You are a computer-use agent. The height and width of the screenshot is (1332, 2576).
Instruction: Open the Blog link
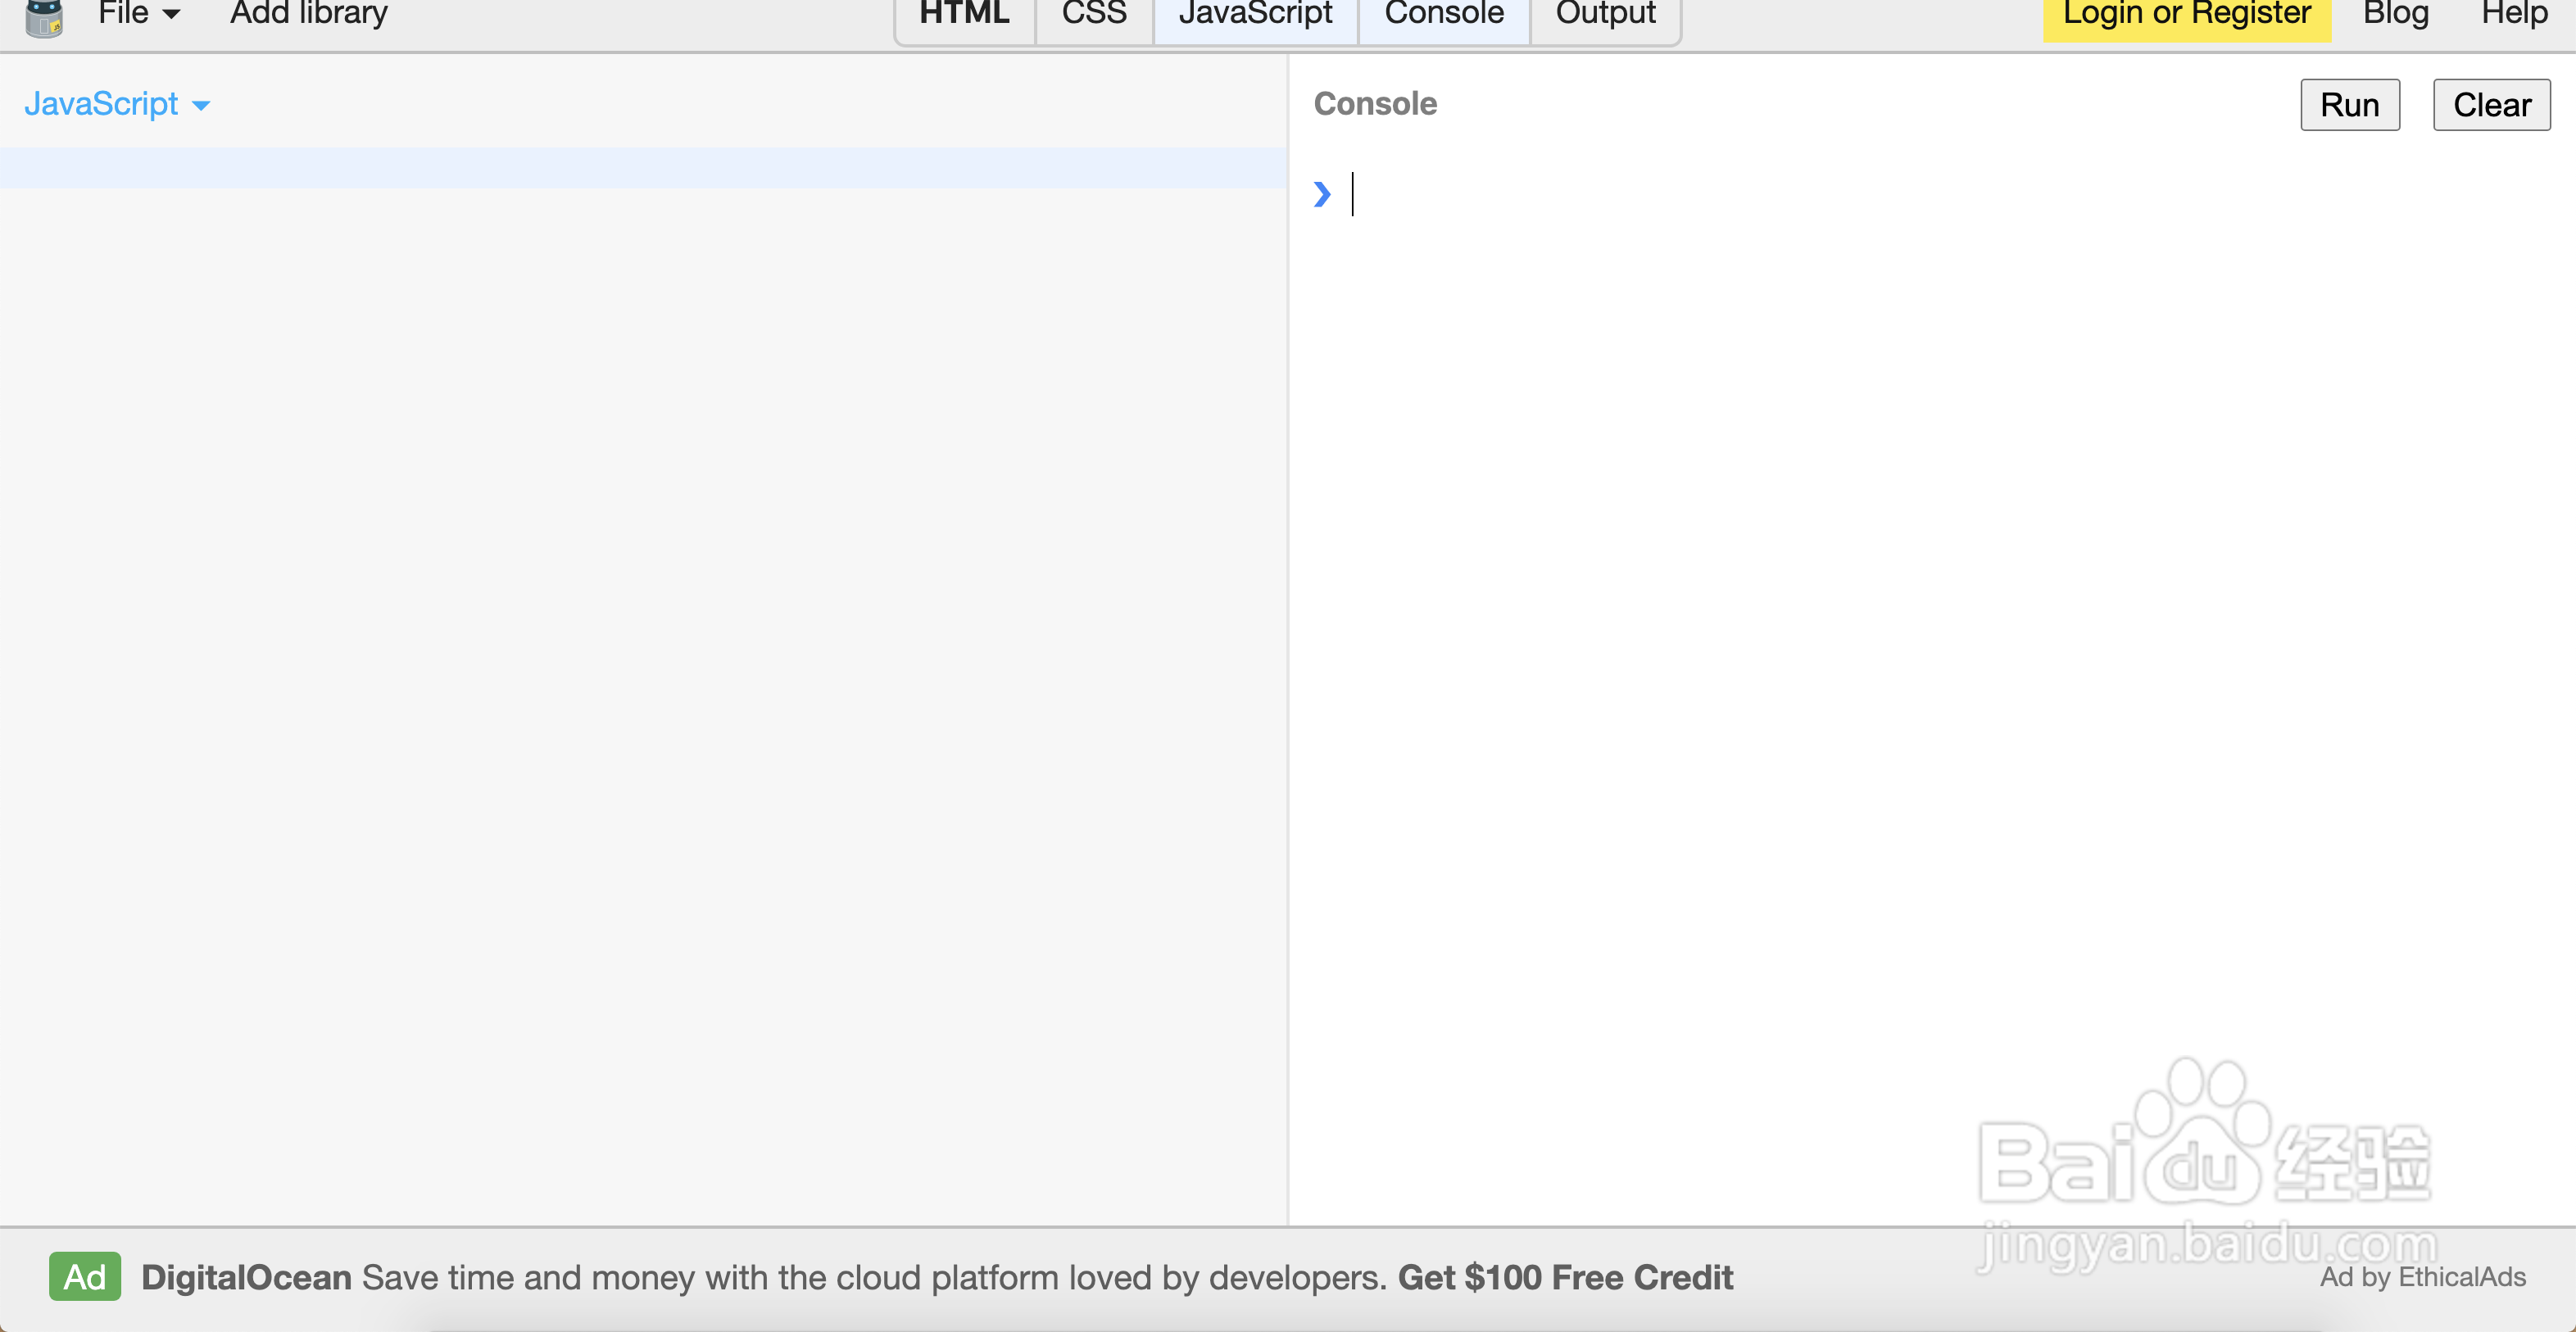point(2396,14)
